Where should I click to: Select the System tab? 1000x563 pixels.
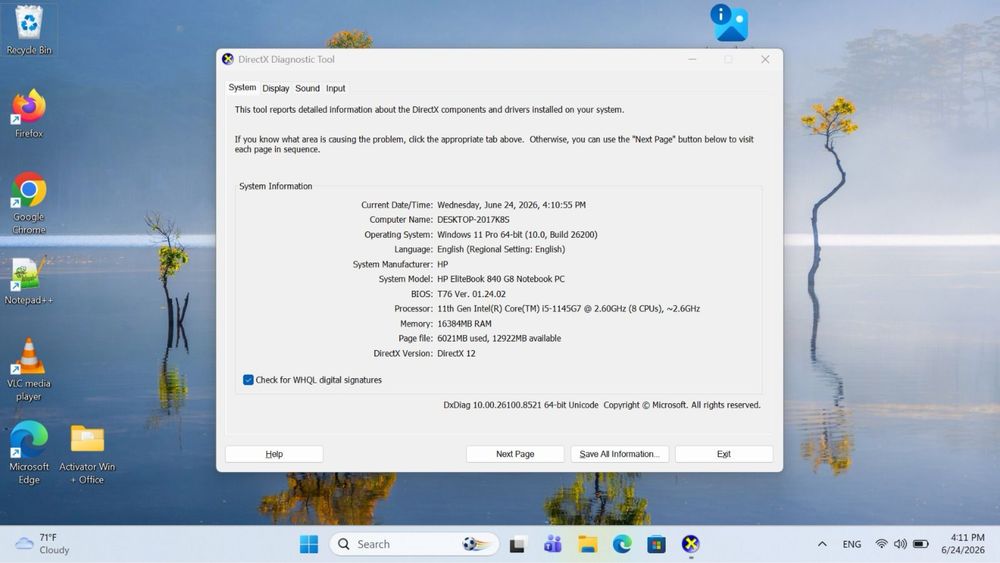click(242, 87)
